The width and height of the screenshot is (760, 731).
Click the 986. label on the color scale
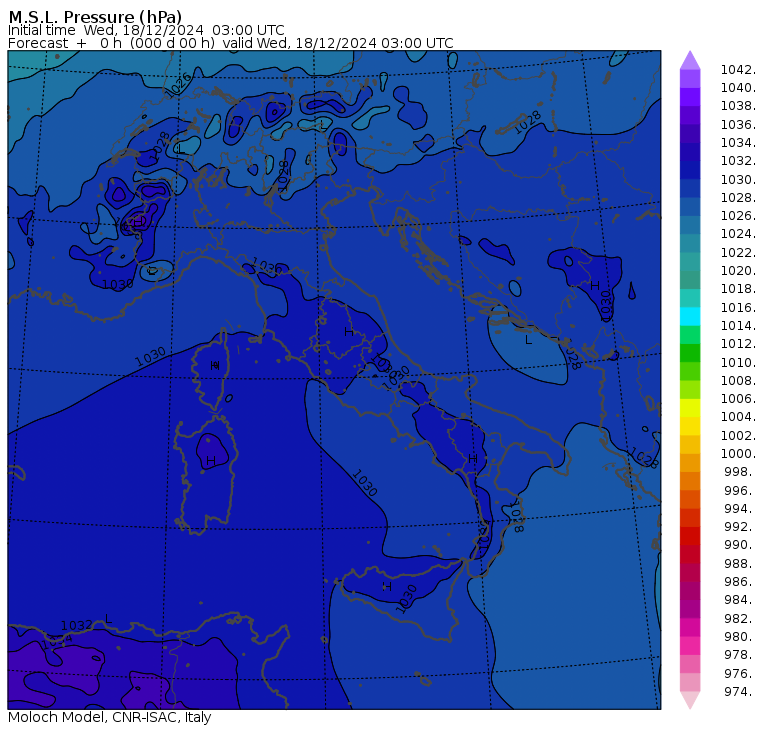click(x=740, y=582)
